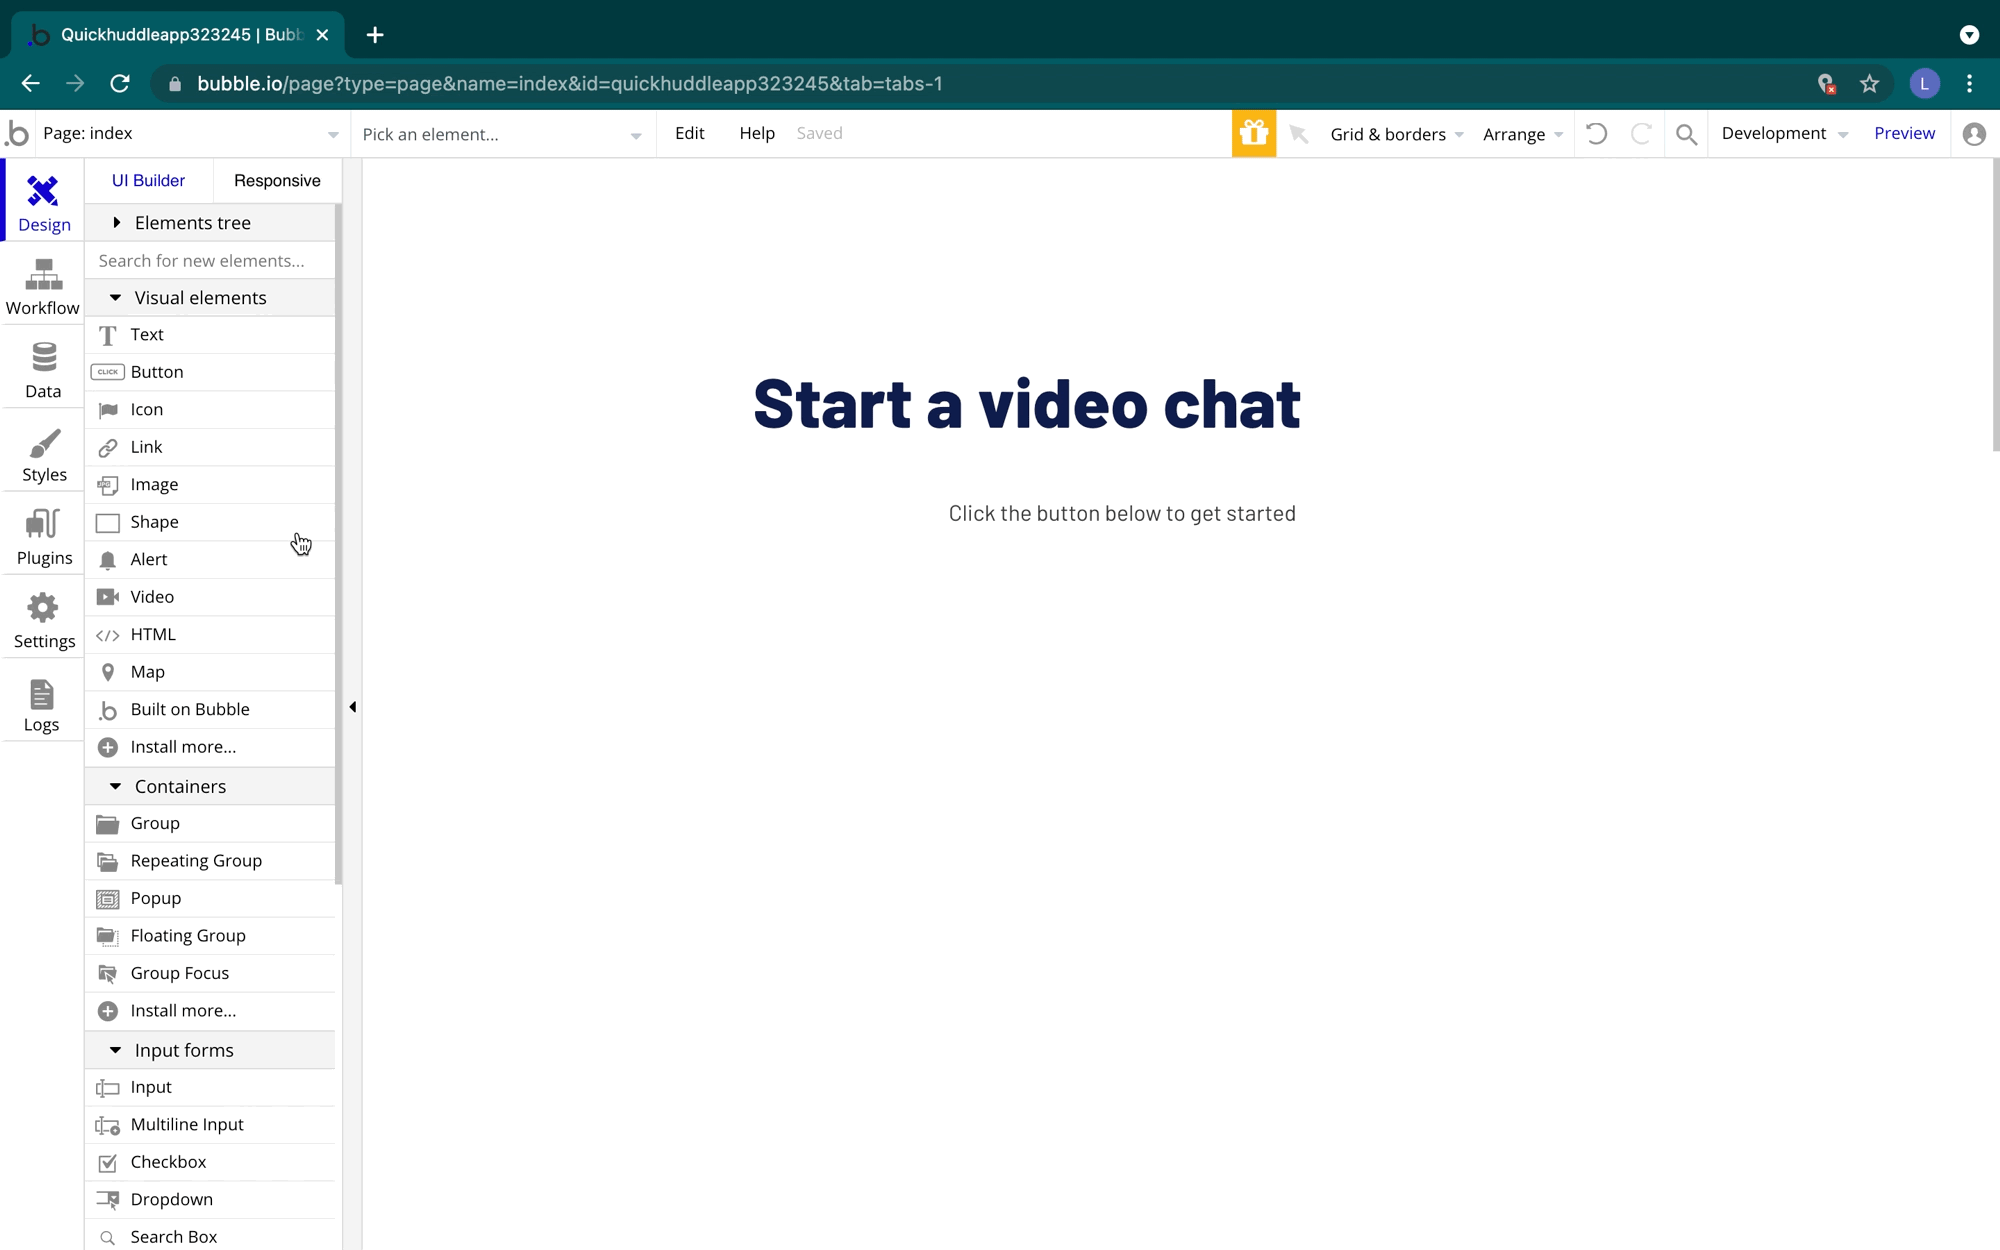Undo the last change

pyautogui.click(x=1596, y=133)
